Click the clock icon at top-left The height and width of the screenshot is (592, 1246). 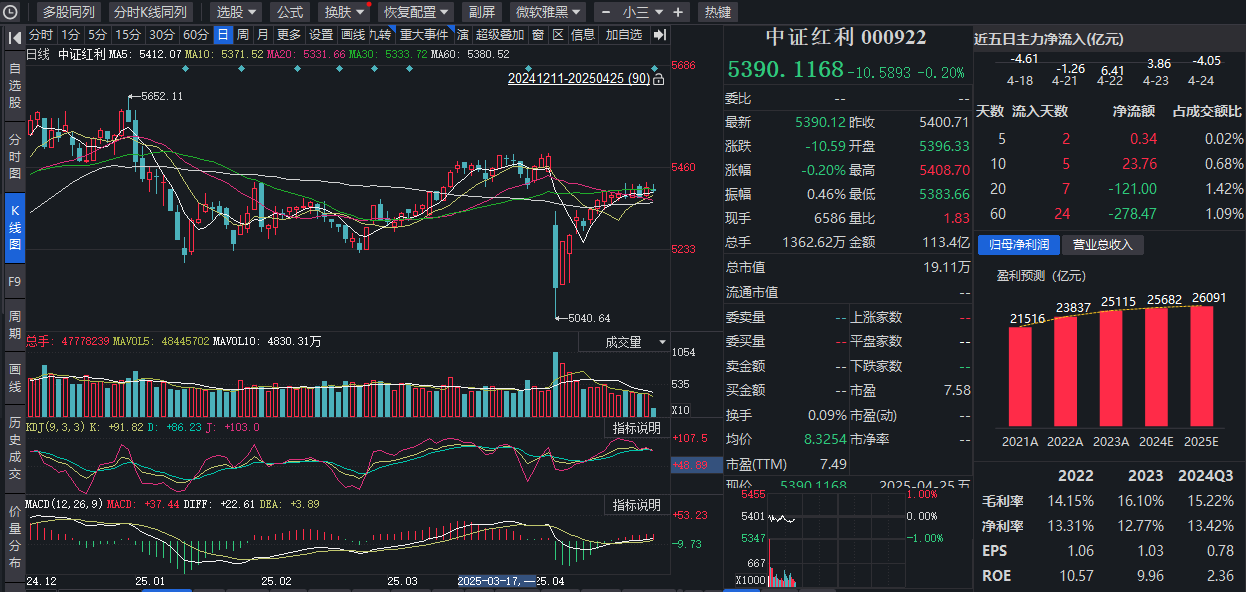tap(10, 12)
